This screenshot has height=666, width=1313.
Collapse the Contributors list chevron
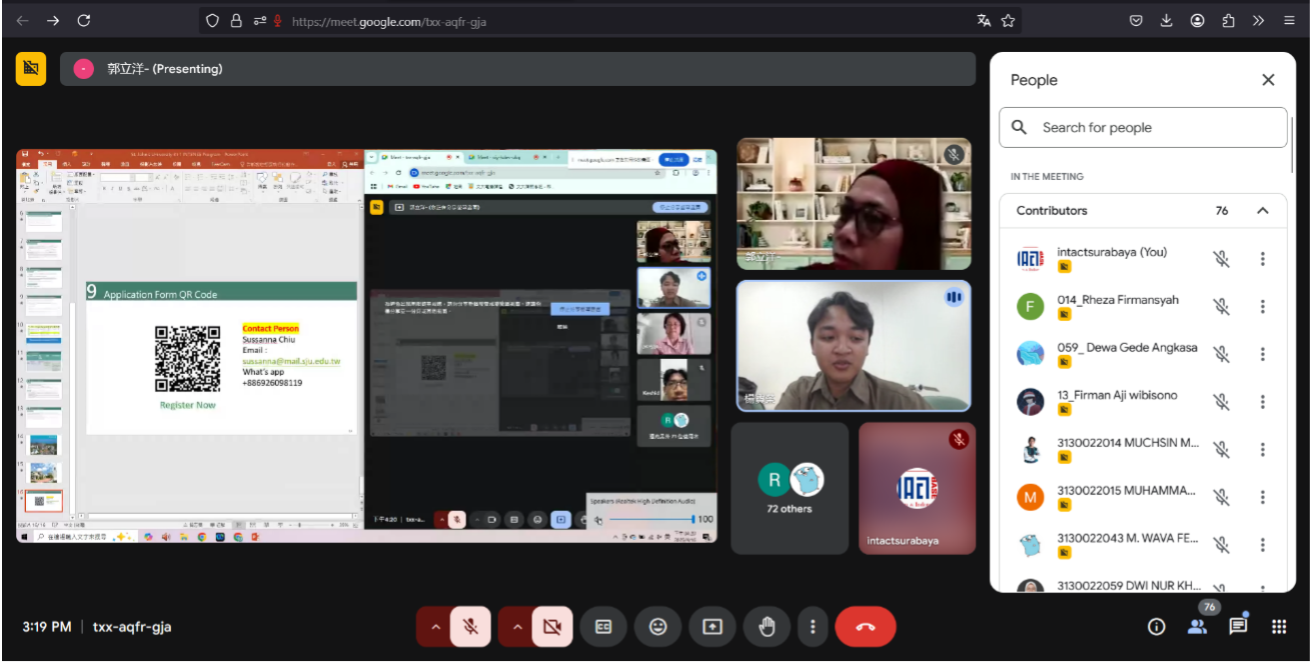tap(1262, 211)
